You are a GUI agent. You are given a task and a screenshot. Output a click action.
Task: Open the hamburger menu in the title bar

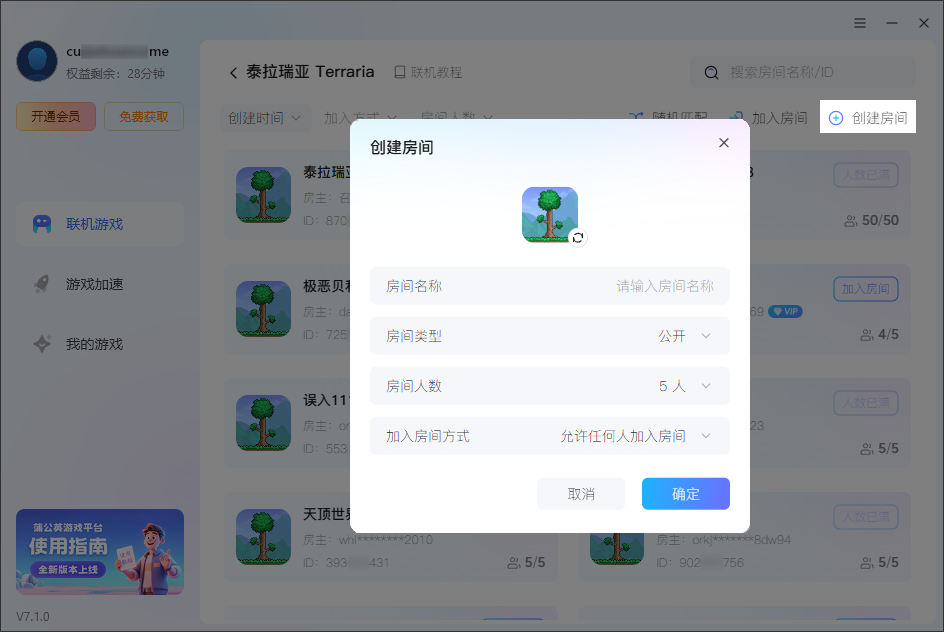pyautogui.click(x=860, y=23)
